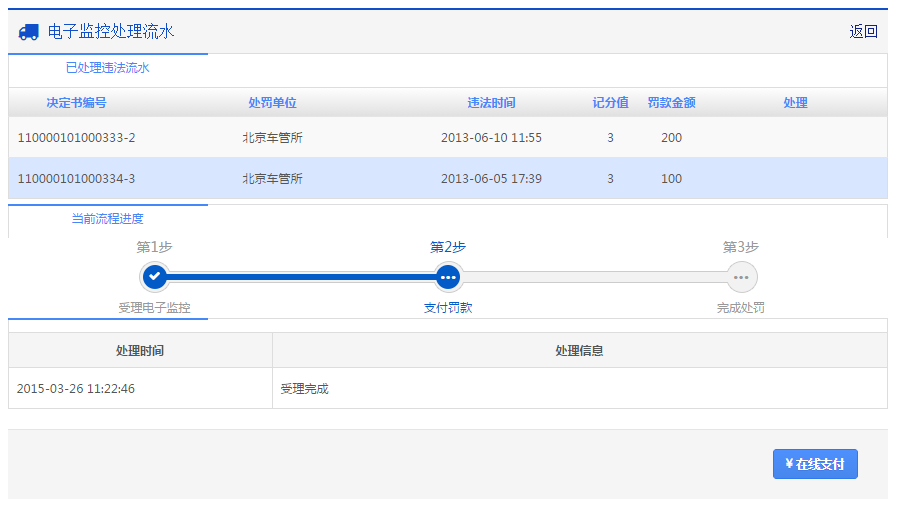This screenshot has height=507, width=921.
Task: Click the 记分值 column header
Action: point(610,103)
